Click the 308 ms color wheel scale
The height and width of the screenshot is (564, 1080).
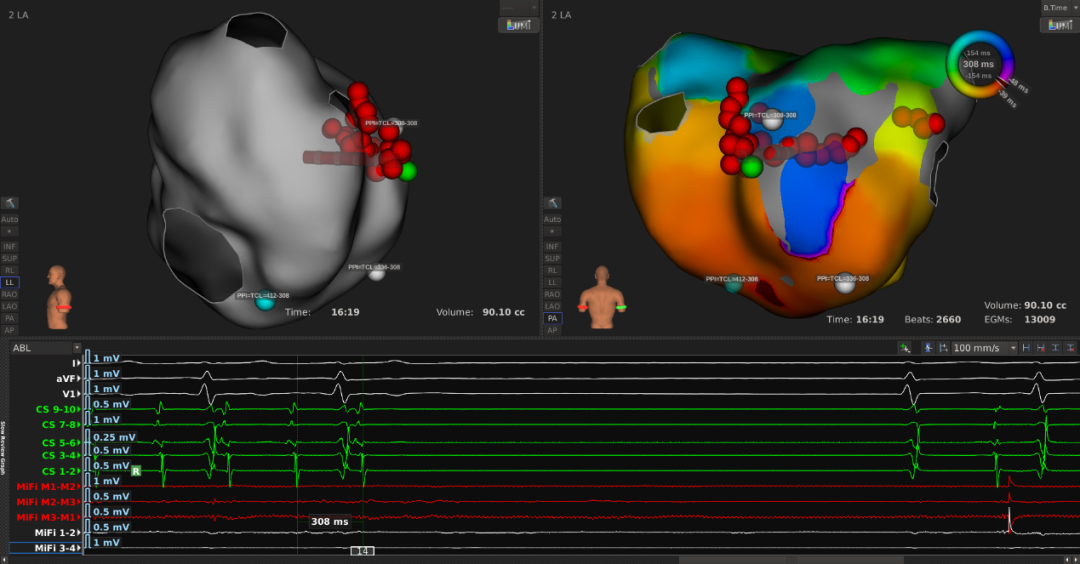(x=978, y=64)
